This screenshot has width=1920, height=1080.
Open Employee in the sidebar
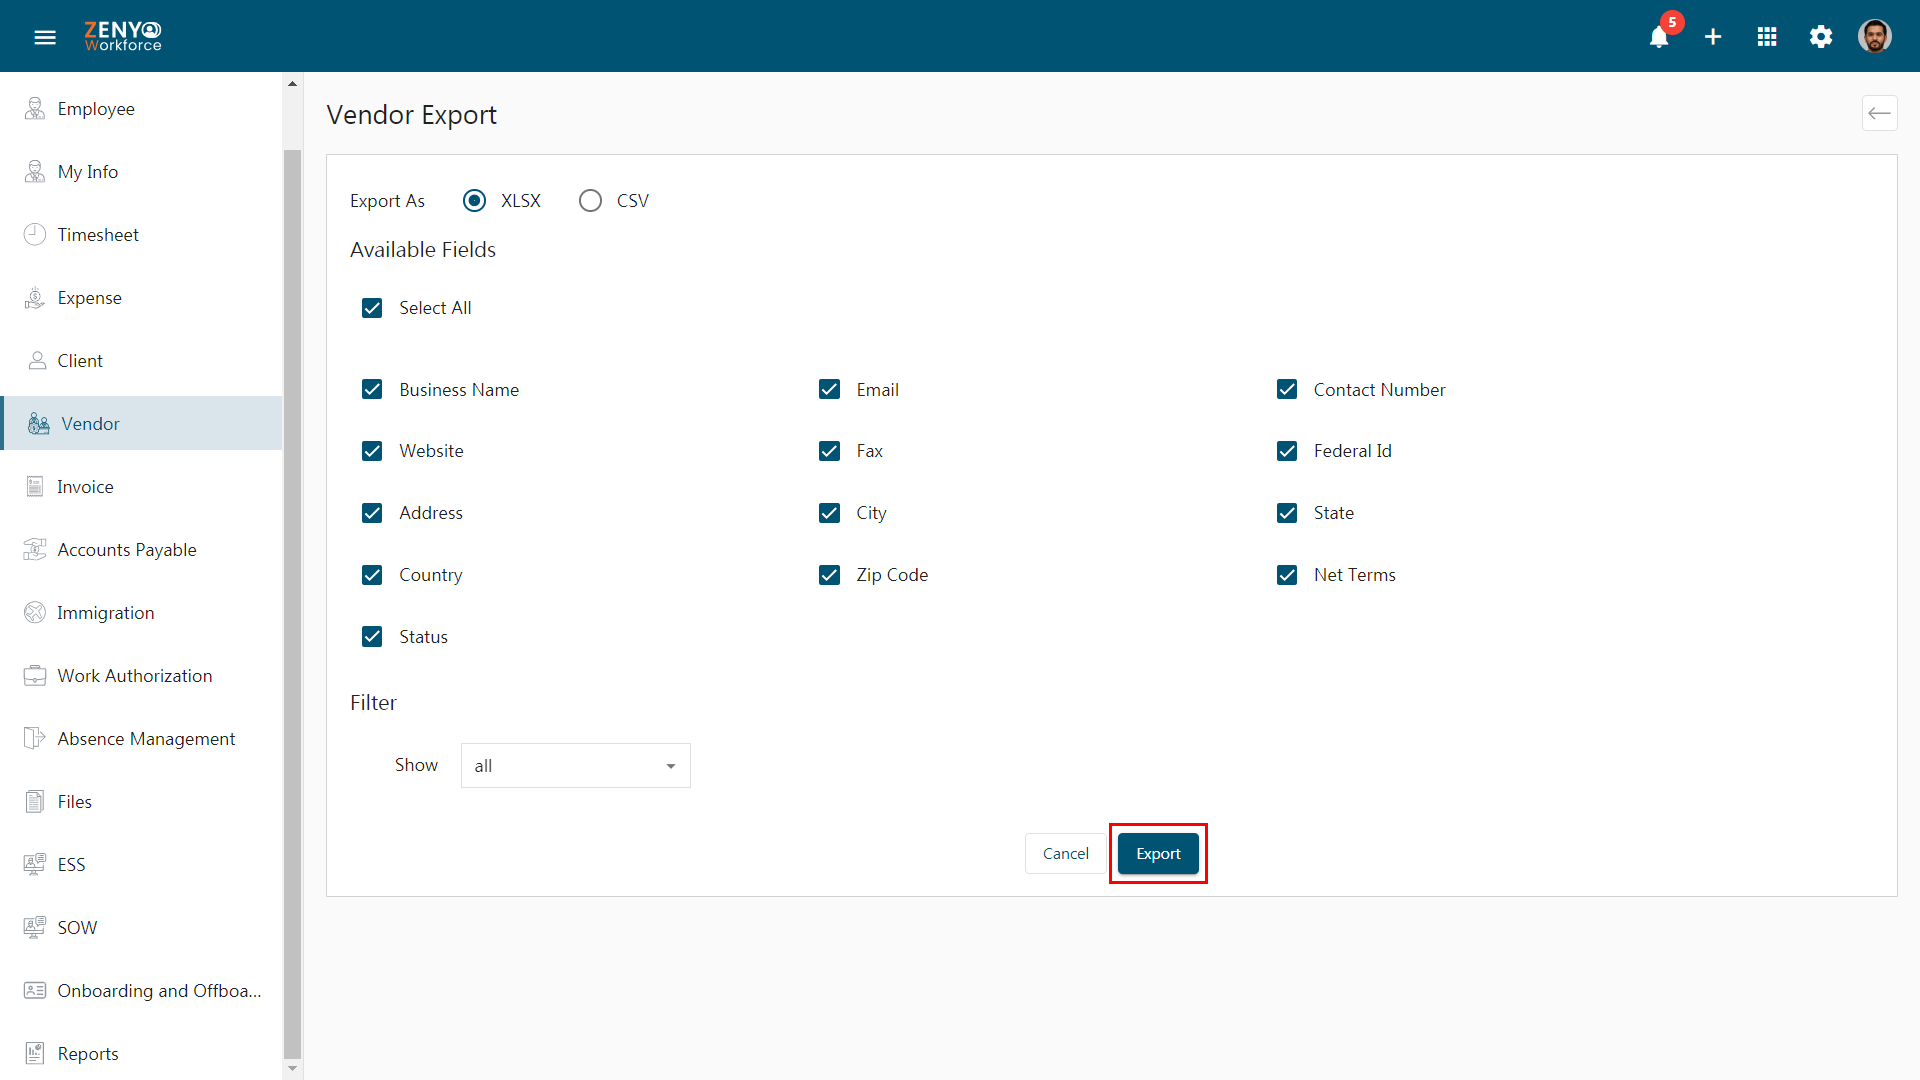click(x=142, y=109)
